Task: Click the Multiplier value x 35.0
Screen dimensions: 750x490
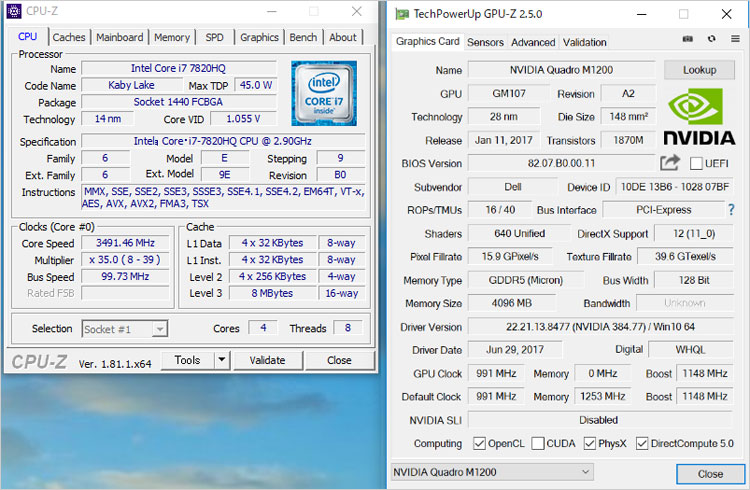Action: [x=125, y=260]
